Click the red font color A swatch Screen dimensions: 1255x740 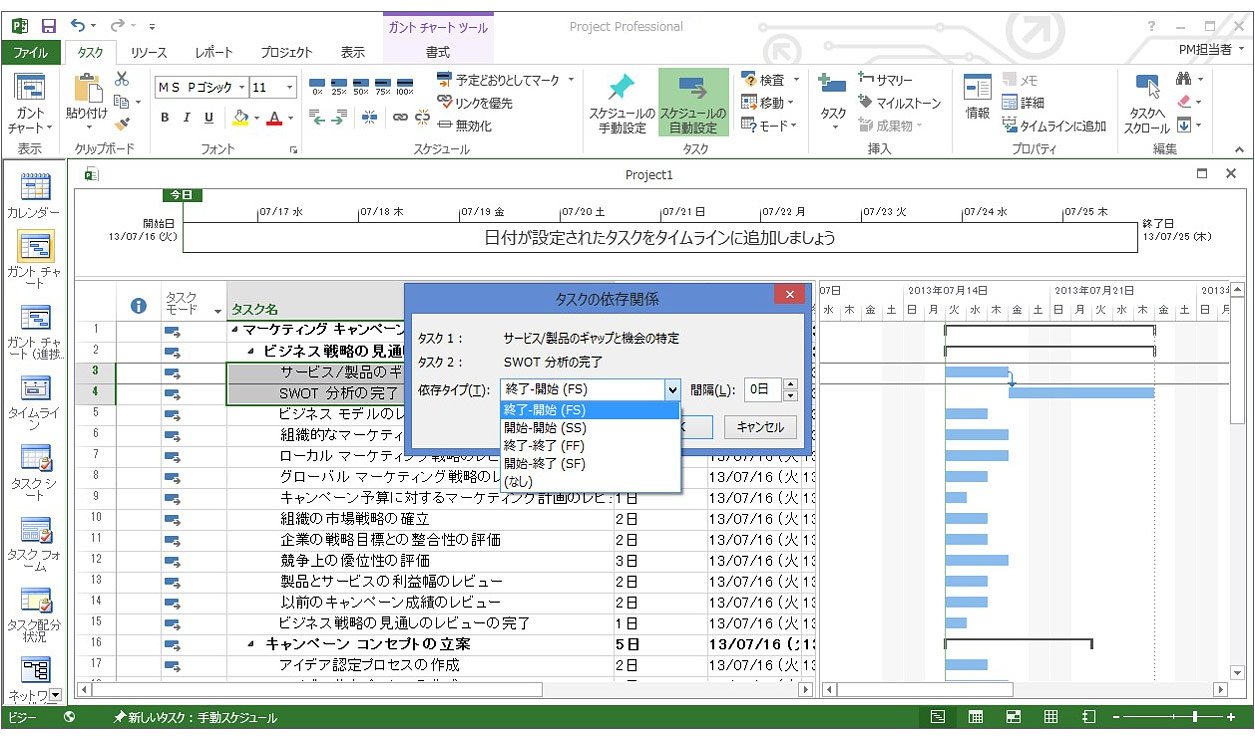click(x=274, y=117)
